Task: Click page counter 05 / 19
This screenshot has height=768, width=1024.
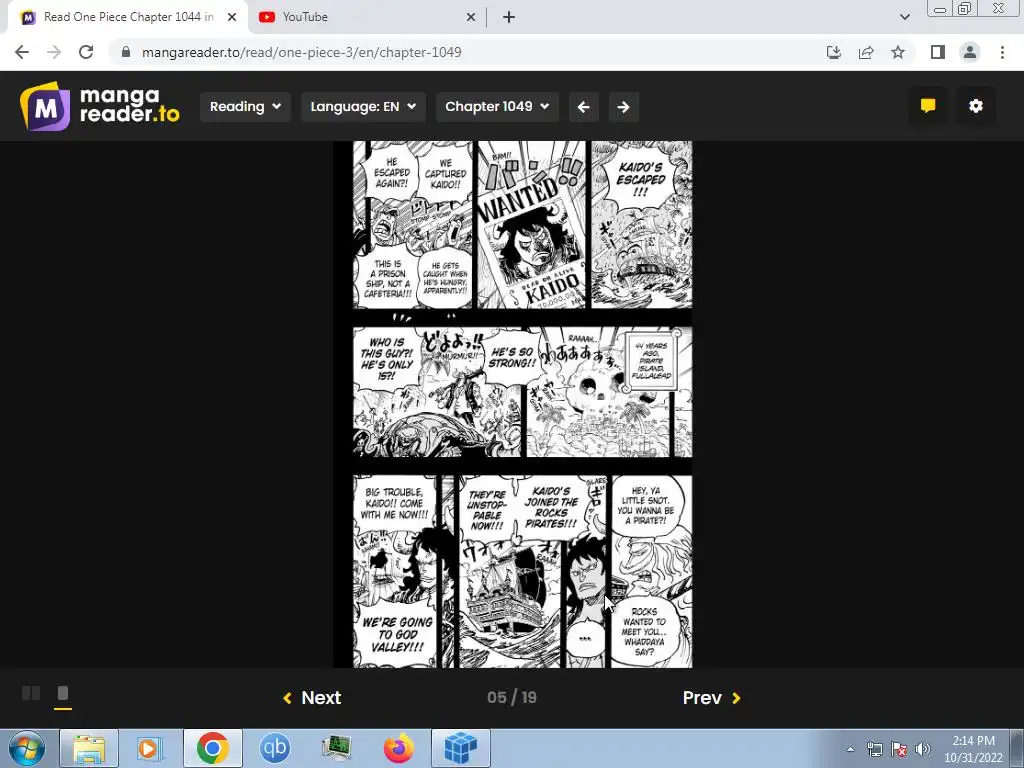Action: [x=512, y=697]
